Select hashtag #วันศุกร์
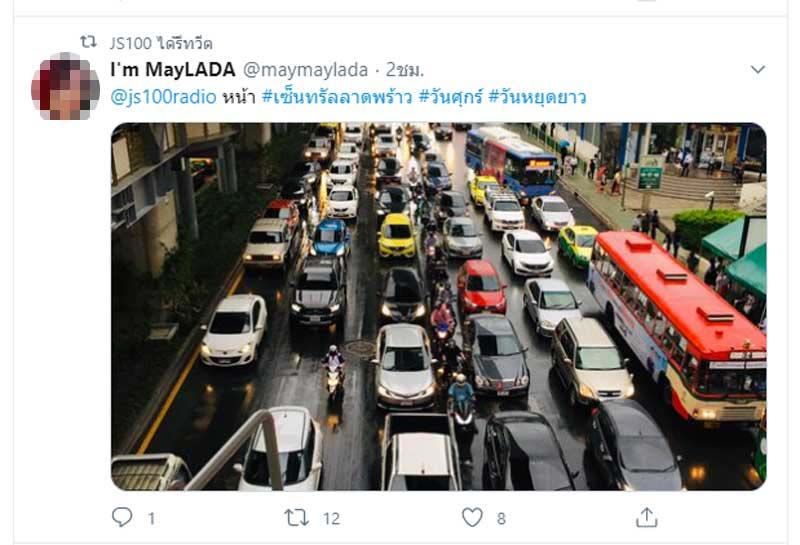800x545 pixels. coord(451,96)
